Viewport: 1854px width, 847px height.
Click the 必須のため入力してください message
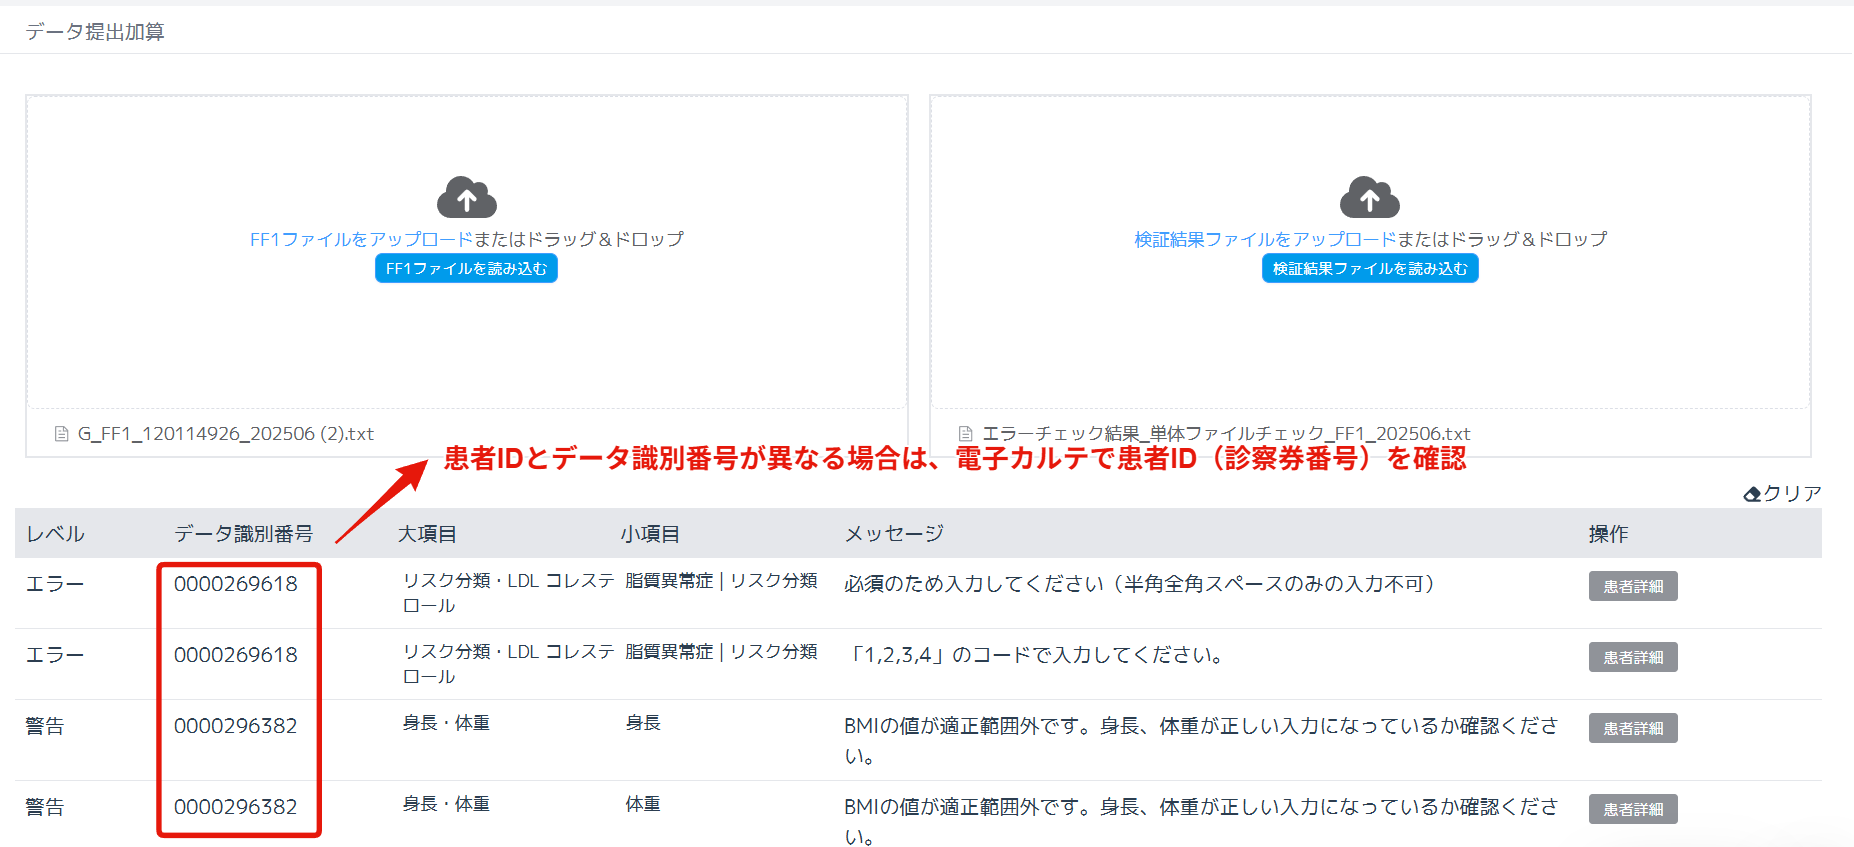pyautogui.click(x=1140, y=584)
